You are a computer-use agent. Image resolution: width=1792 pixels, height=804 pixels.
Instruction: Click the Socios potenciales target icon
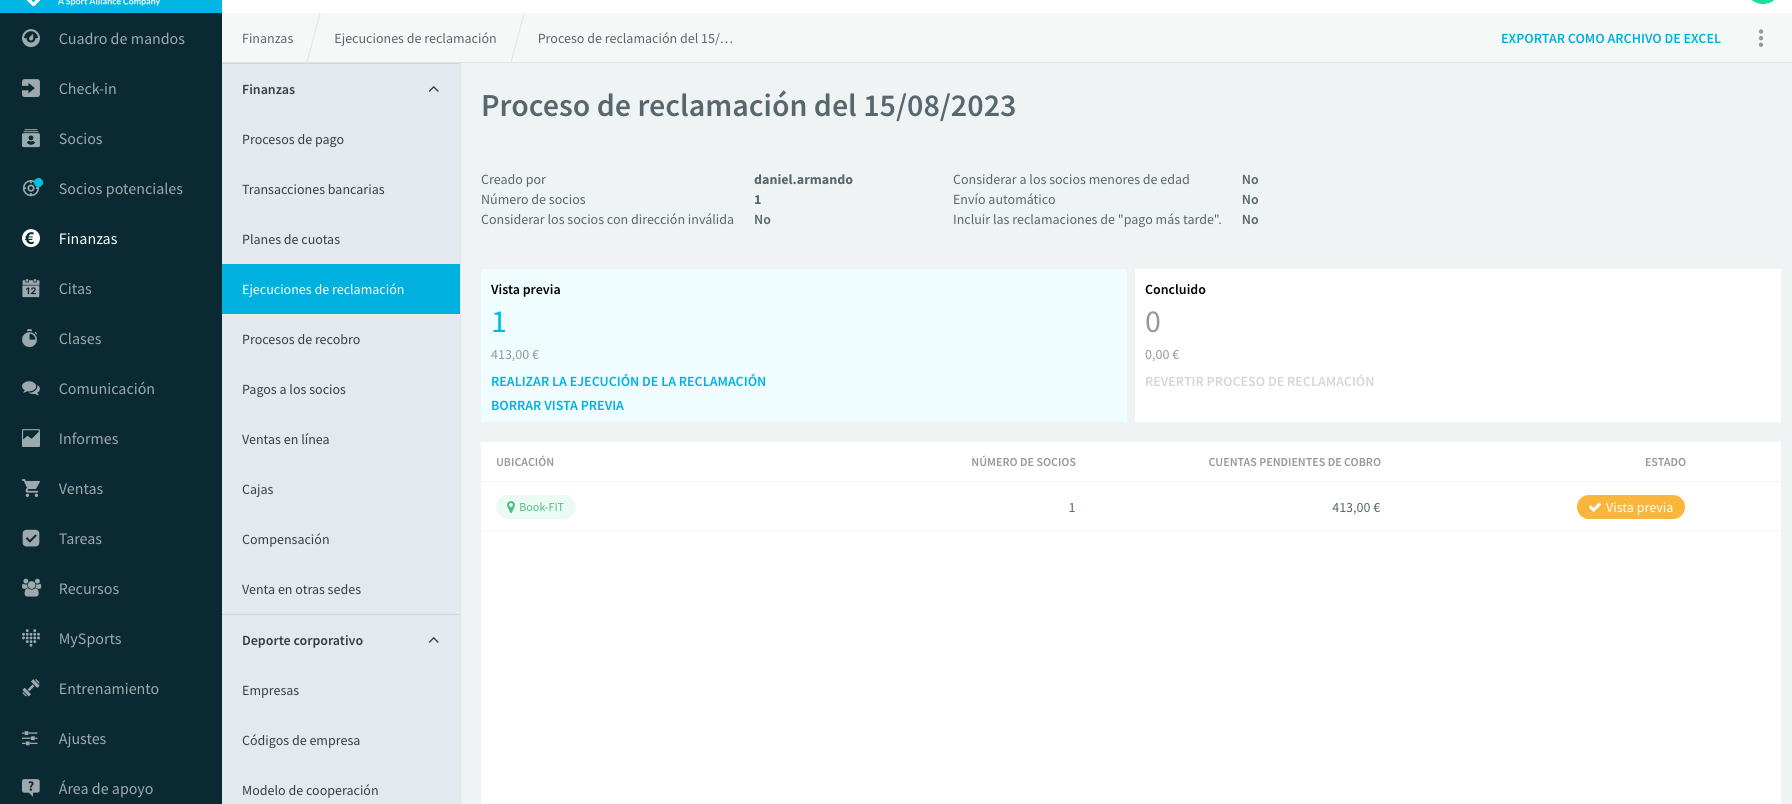31,188
